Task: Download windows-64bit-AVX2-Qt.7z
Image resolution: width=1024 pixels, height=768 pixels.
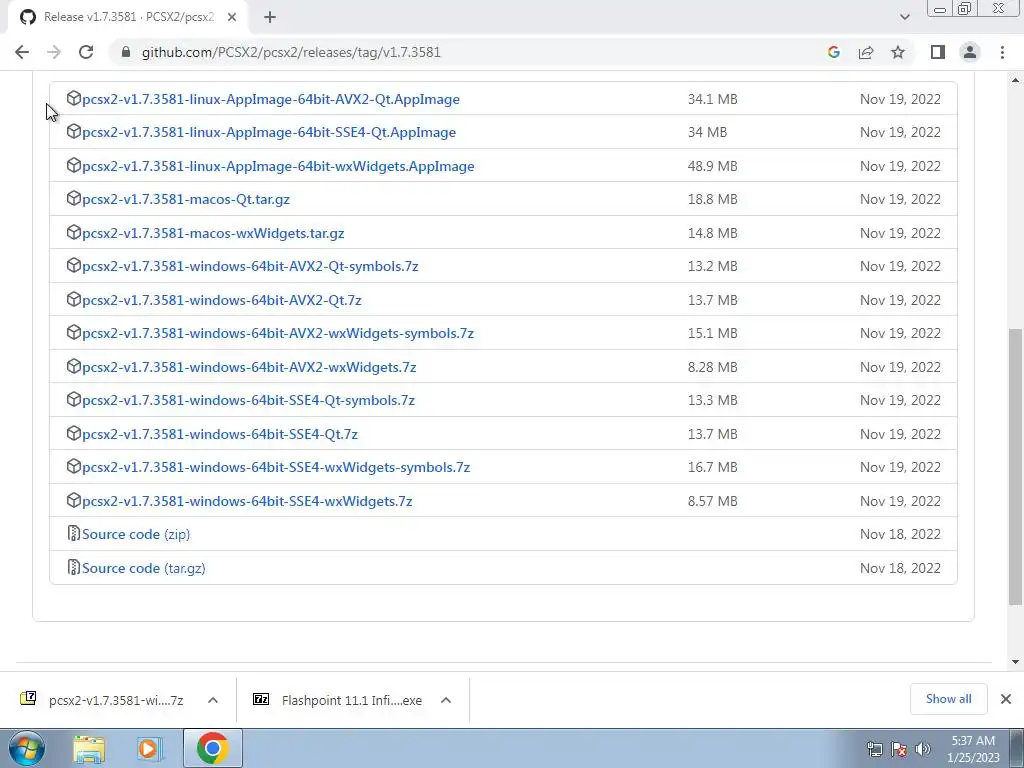Action: point(222,300)
